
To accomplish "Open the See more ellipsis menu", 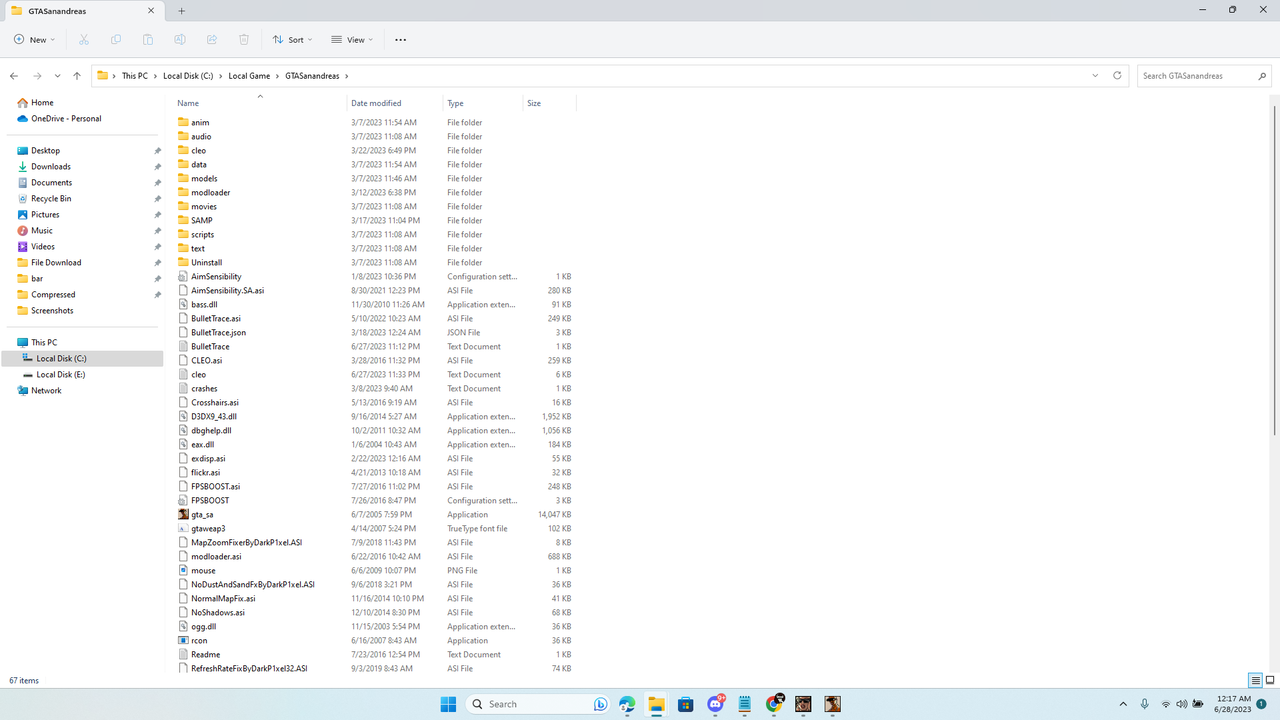I will [401, 40].
